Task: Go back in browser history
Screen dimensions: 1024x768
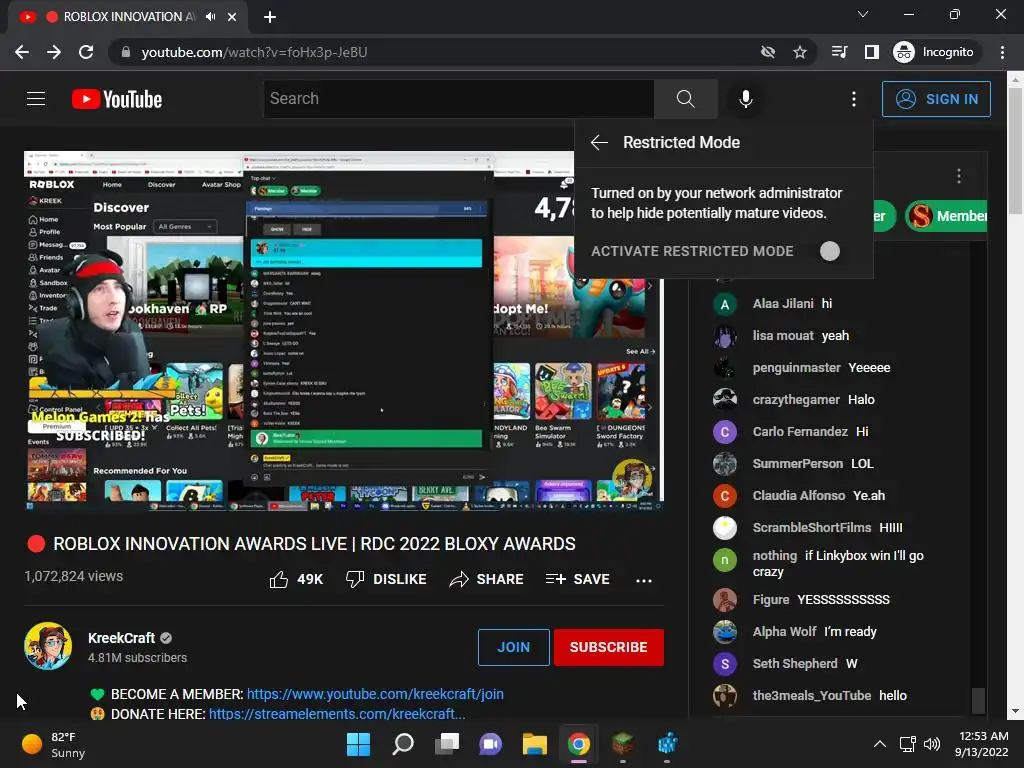Action: (22, 52)
